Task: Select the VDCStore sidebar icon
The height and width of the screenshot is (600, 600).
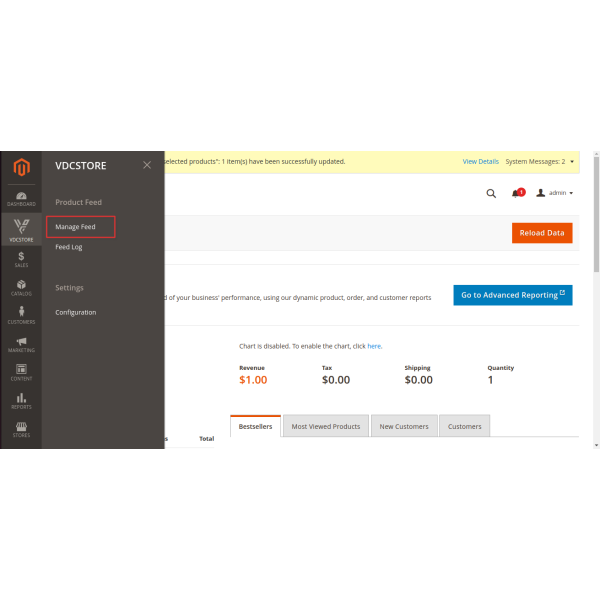Action: [20, 230]
